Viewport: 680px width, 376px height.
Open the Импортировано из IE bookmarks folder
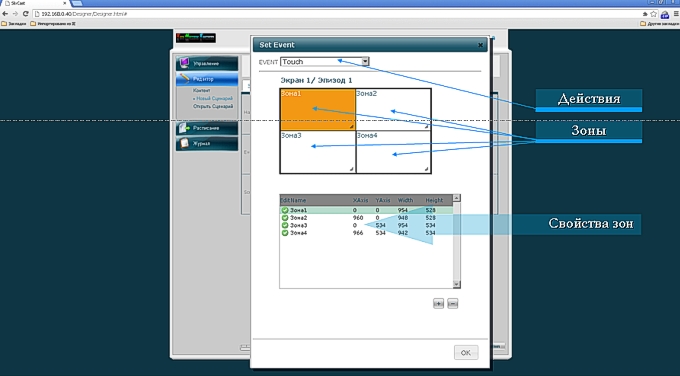pyautogui.click(x=53, y=24)
